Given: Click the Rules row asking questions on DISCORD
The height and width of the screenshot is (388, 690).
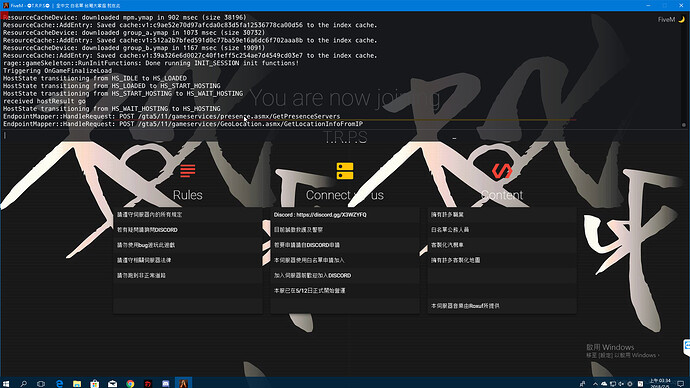Looking at the screenshot, I should 188,230.
